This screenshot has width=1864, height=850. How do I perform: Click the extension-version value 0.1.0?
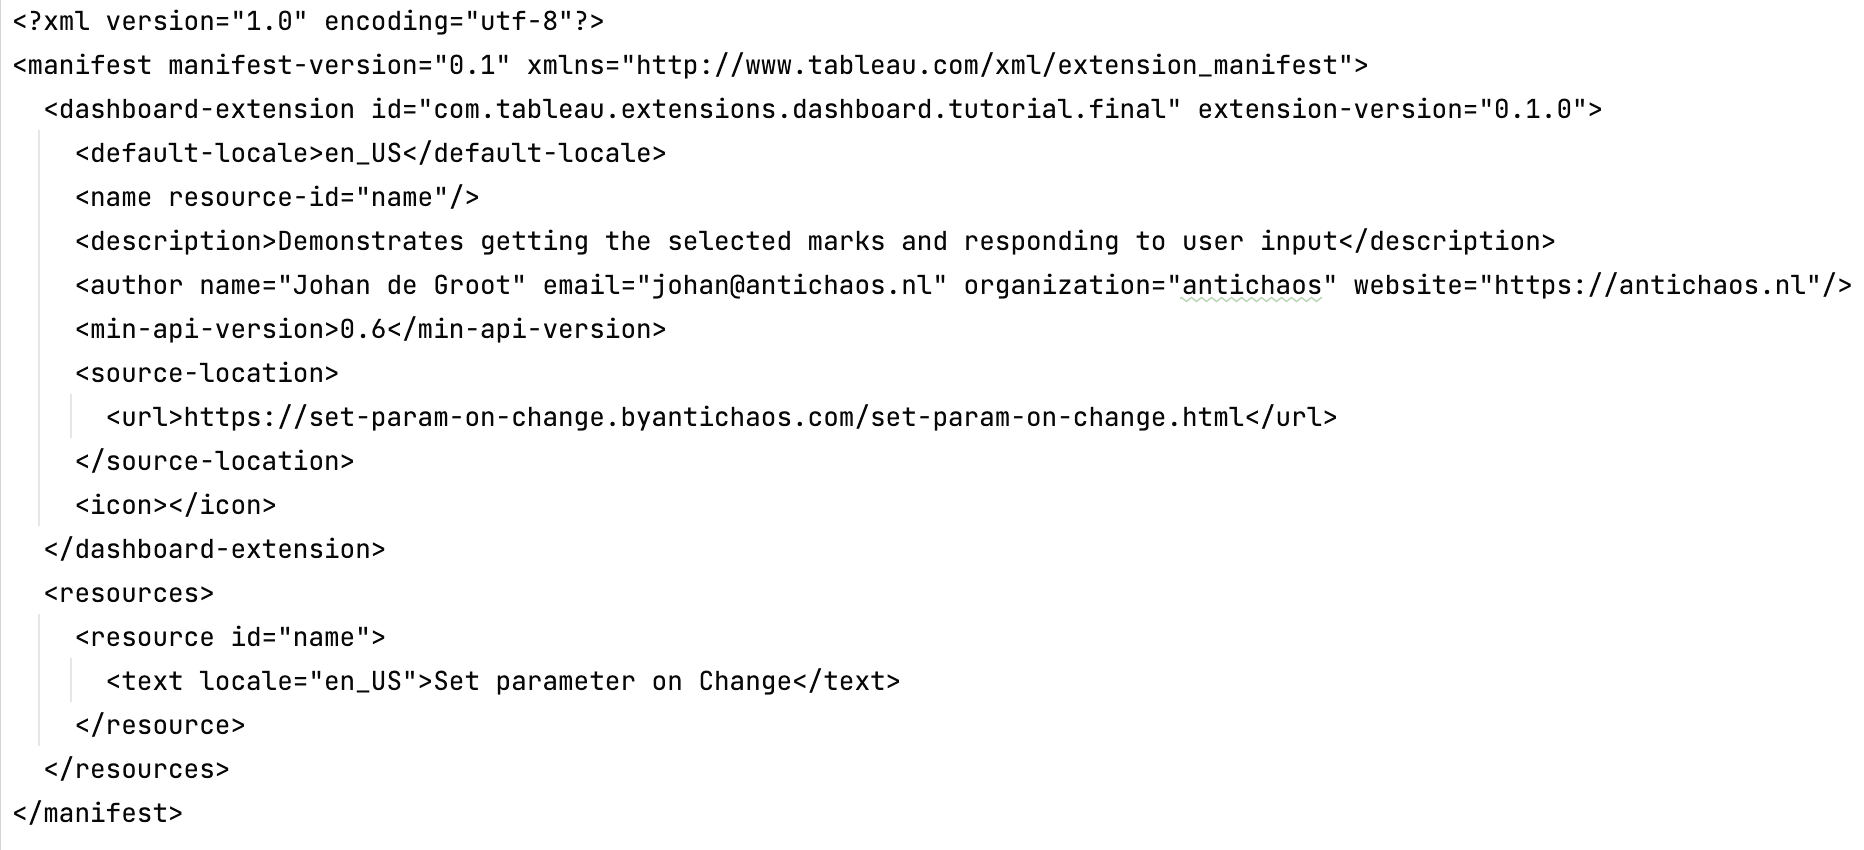point(1532,110)
